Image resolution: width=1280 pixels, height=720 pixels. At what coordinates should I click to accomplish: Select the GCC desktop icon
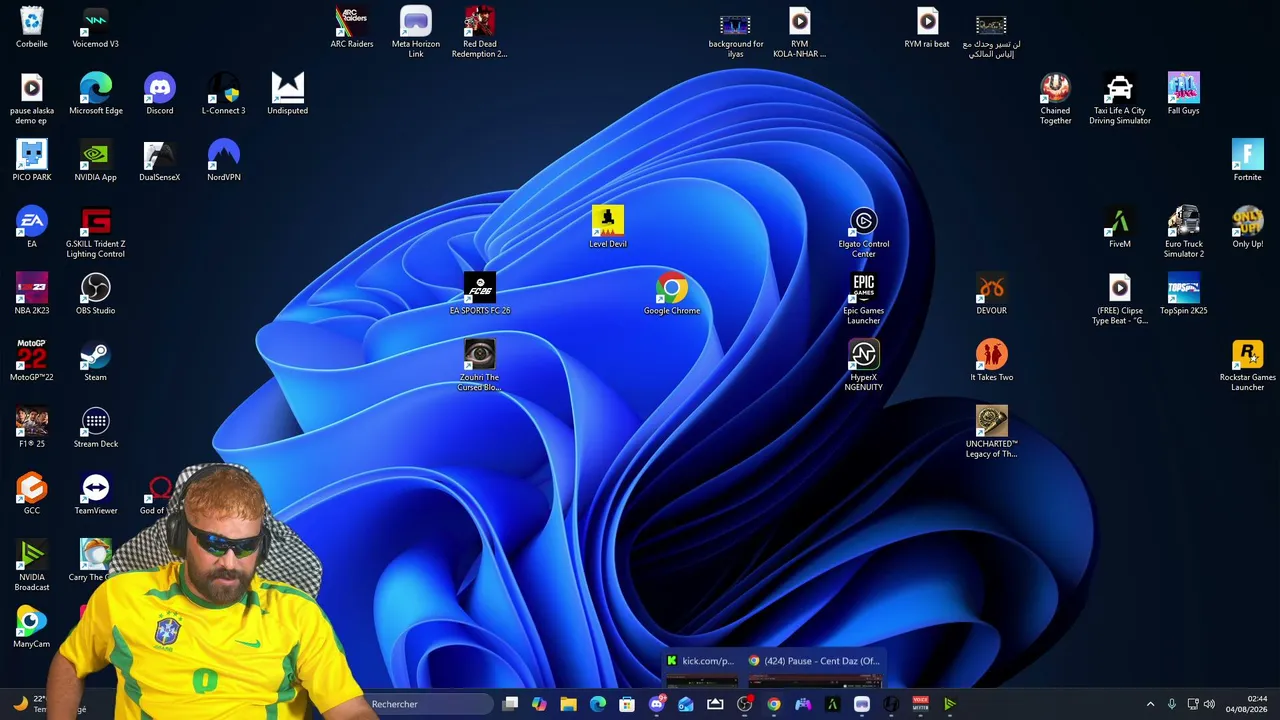pyautogui.click(x=32, y=494)
